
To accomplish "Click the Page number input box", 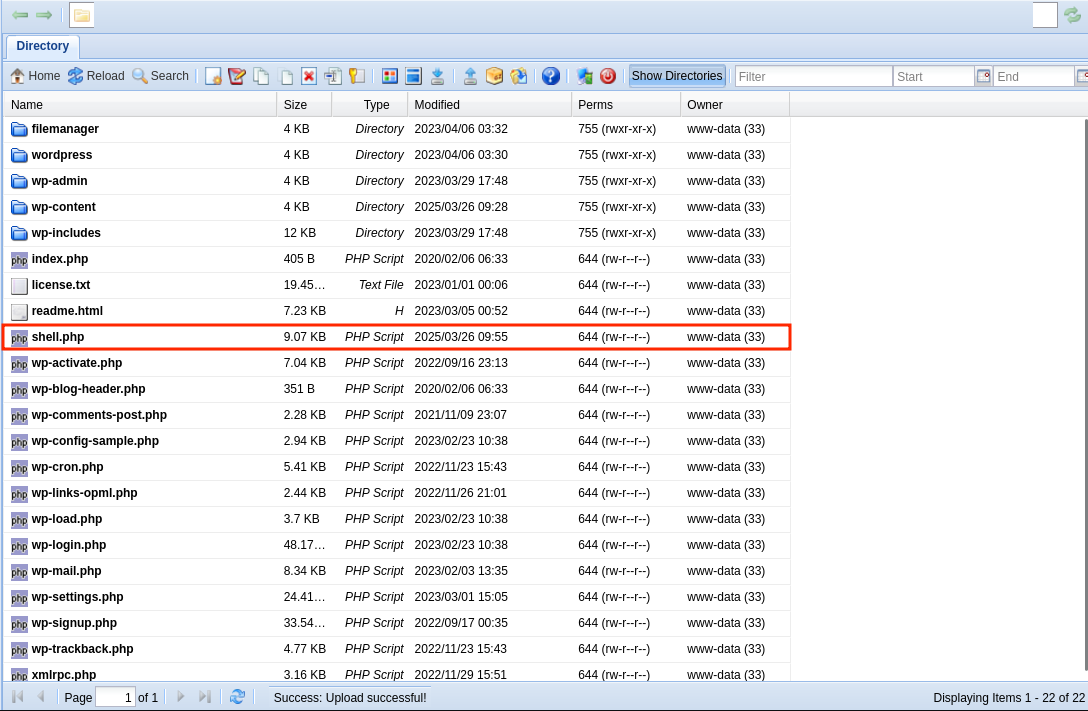I will (x=115, y=697).
